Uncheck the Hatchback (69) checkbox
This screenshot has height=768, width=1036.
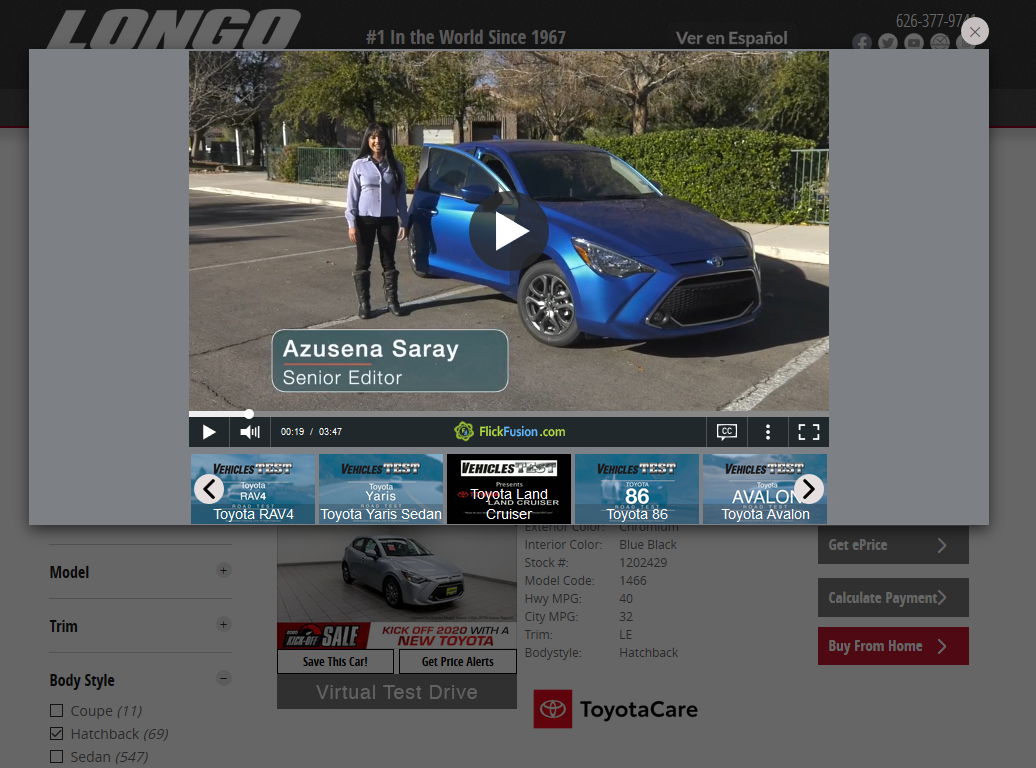coord(57,734)
